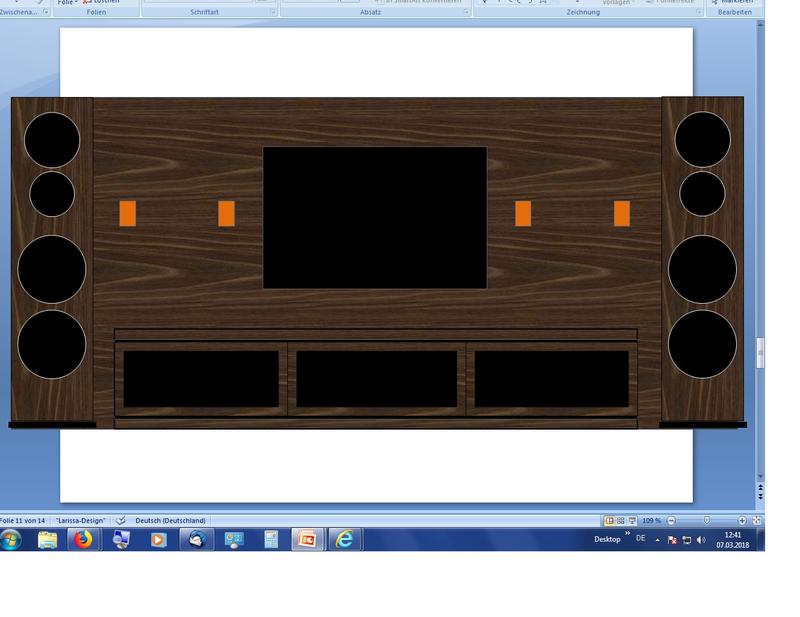800x617 pixels.
Task: Select the right black drawer panel of the cabinet
Action: [x=552, y=379]
